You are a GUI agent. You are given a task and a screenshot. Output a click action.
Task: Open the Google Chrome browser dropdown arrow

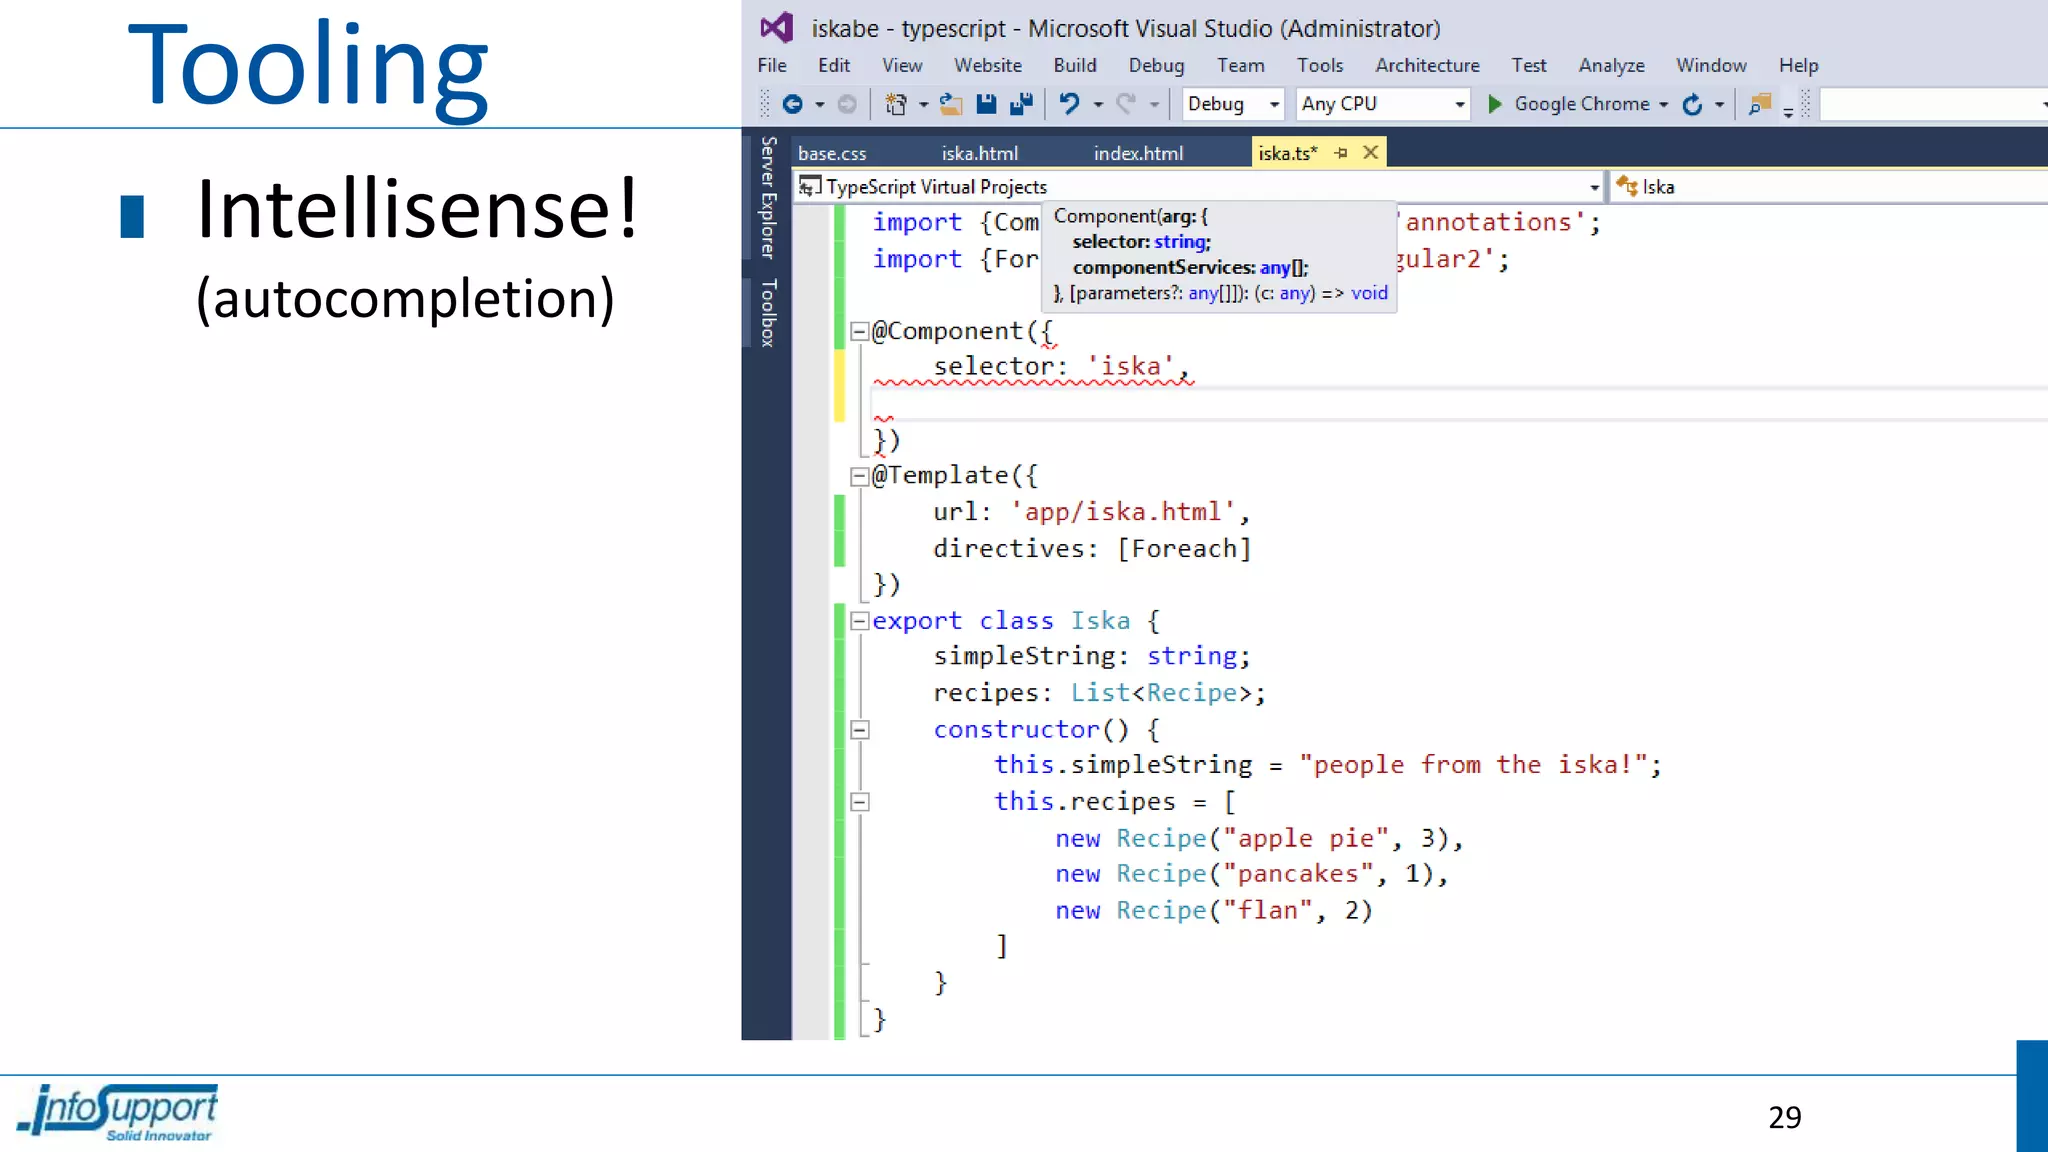[1663, 105]
